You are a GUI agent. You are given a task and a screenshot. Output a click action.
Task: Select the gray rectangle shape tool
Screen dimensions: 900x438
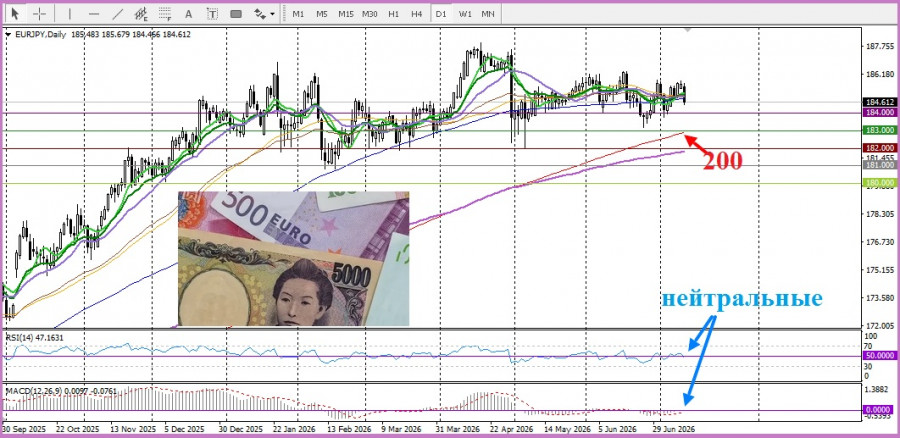pyautogui.click(x=236, y=13)
